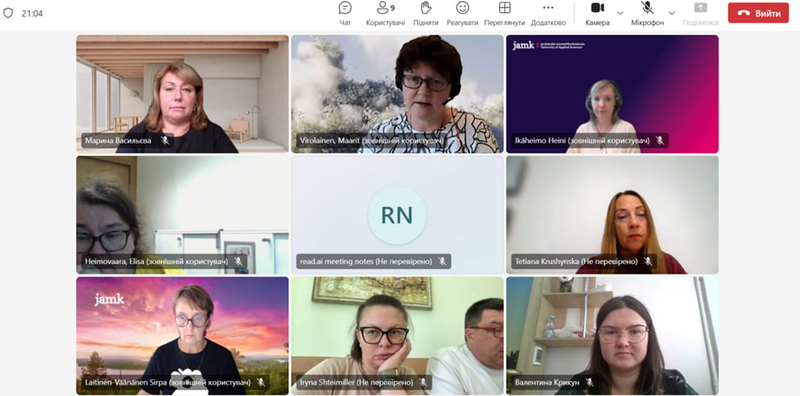Click the RN avatar circle

click(x=397, y=215)
